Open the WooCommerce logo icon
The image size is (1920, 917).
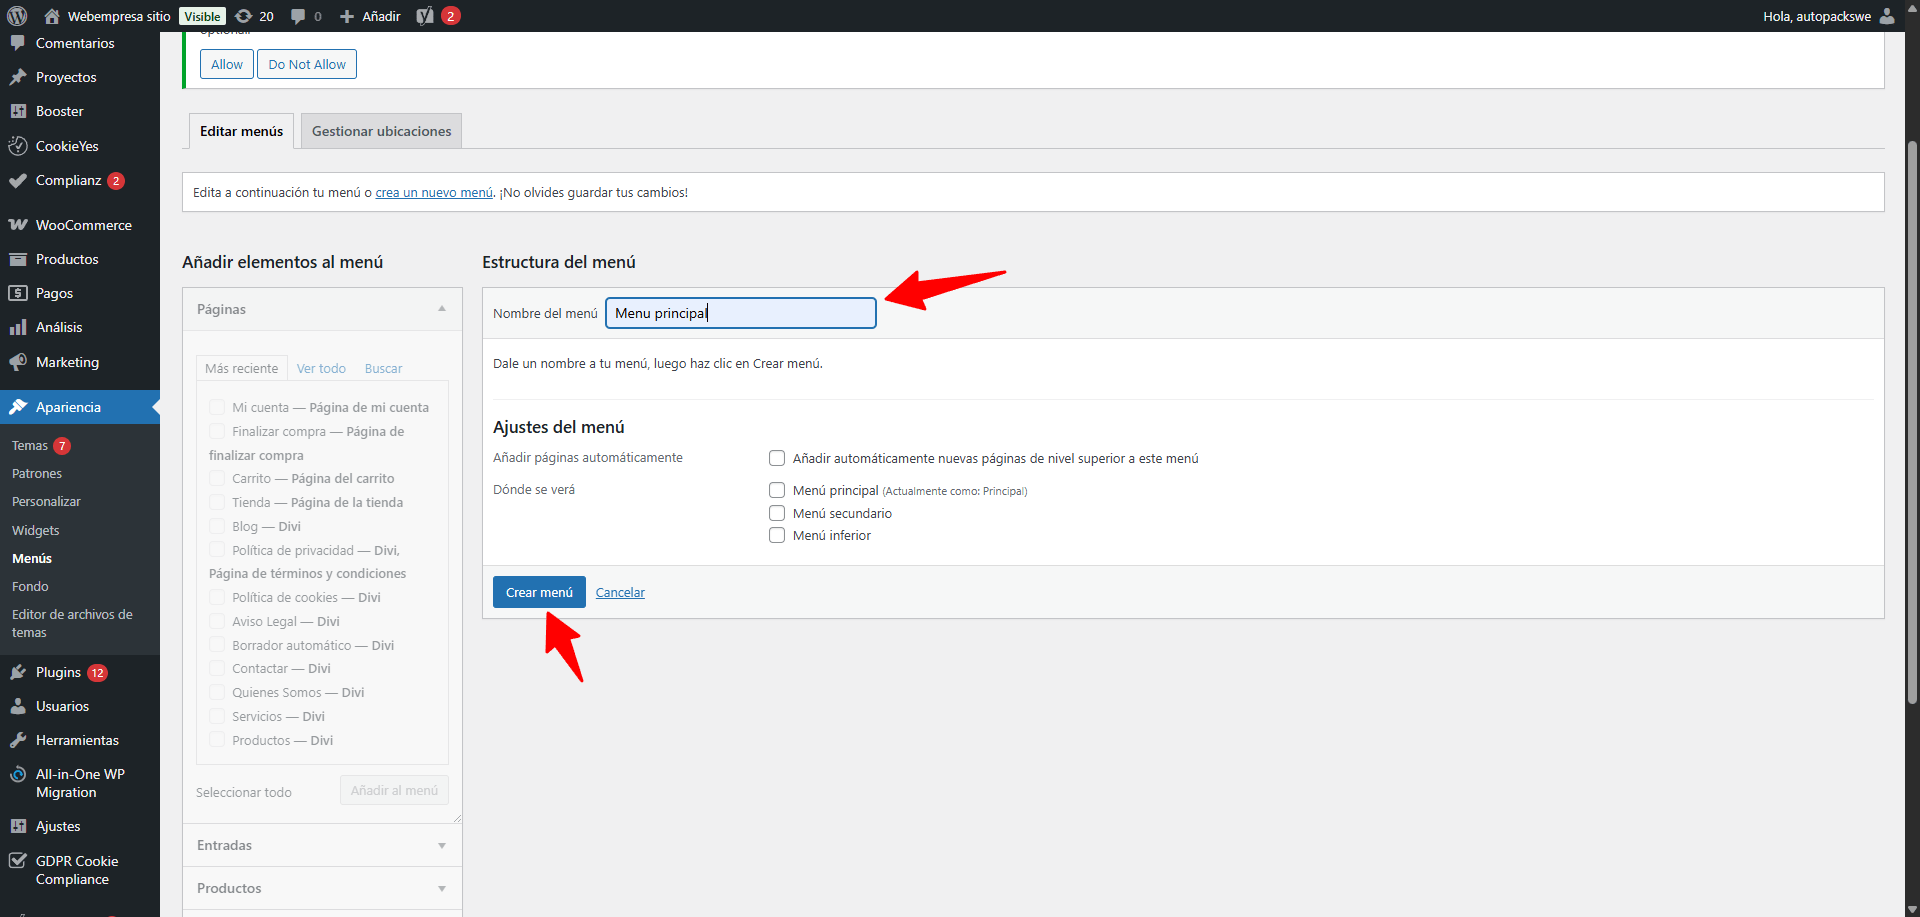pos(18,225)
